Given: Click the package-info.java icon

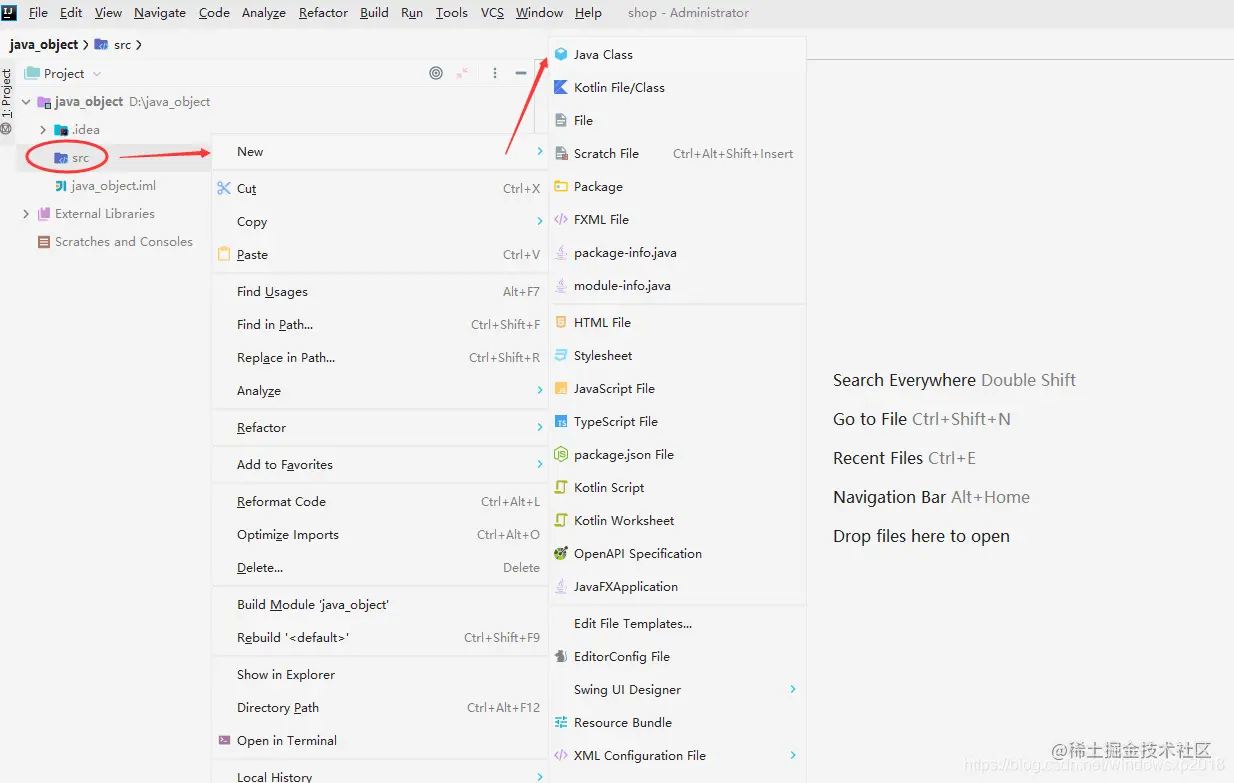Looking at the screenshot, I should click(x=561, y=253).
